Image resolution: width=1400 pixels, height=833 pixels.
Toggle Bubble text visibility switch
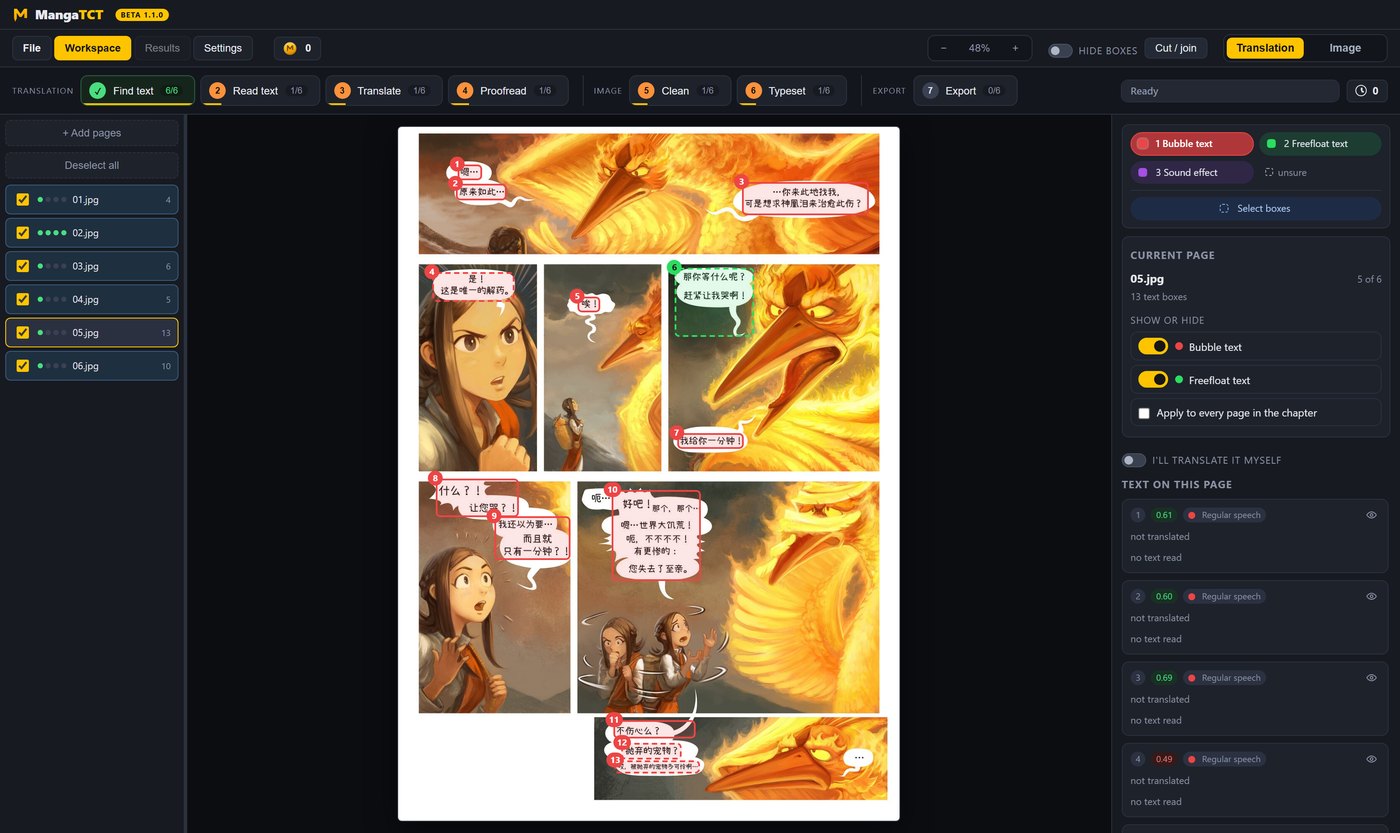(1153, 347)
